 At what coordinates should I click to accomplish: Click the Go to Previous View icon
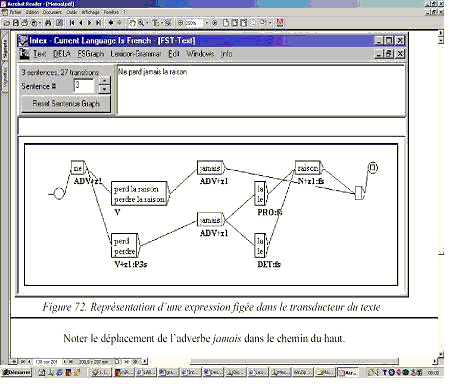pyautogui.click(x=111, y=23)
